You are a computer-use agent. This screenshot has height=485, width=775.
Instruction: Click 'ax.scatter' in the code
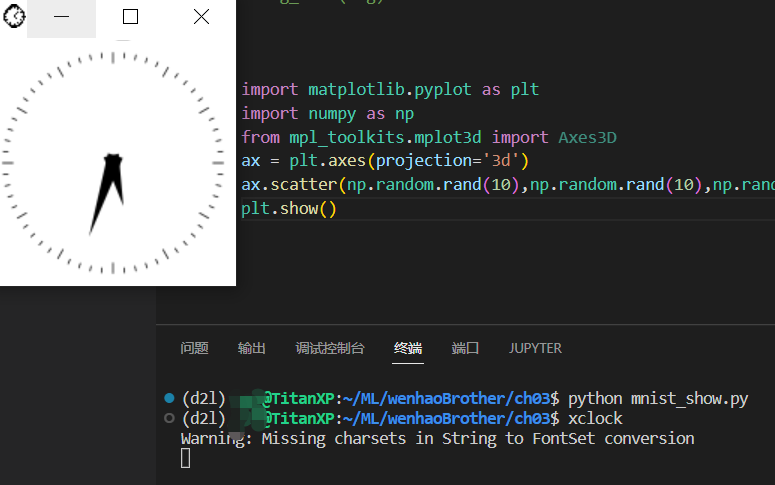point(289,184)
